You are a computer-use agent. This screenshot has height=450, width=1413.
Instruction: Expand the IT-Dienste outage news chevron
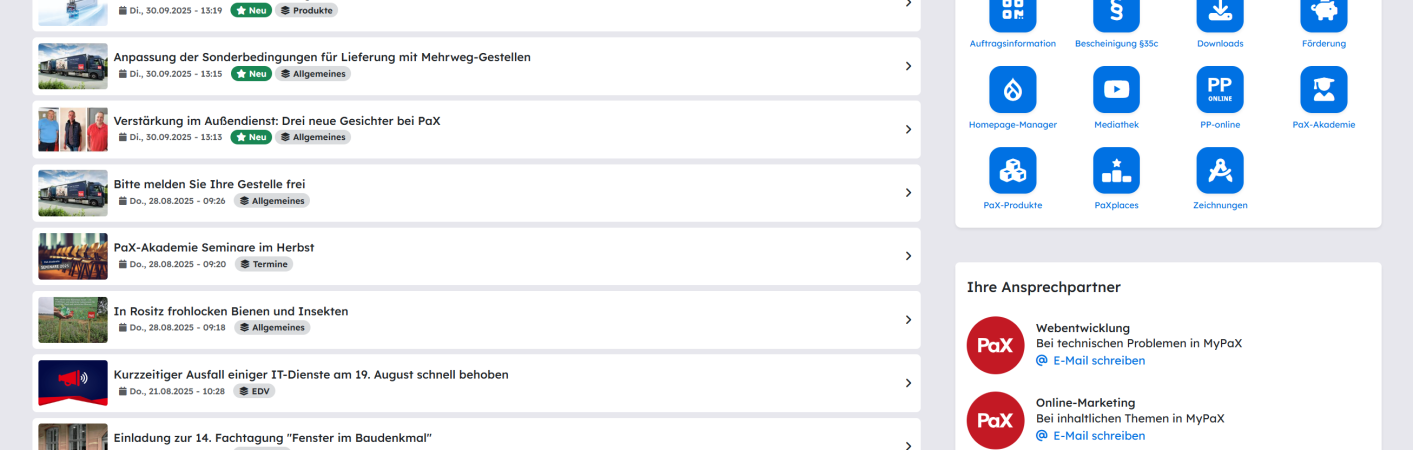point(908,383)
